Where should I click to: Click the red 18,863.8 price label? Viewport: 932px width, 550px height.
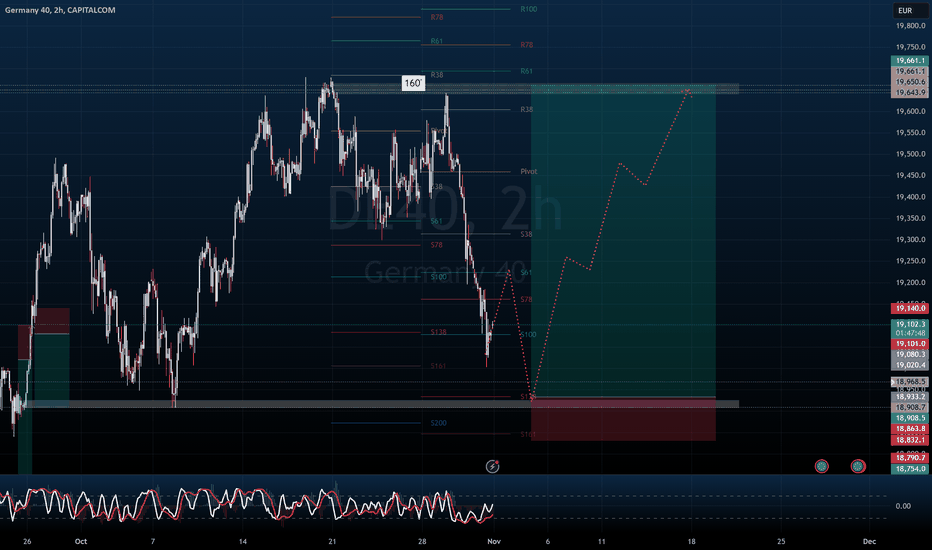[909, 429]
